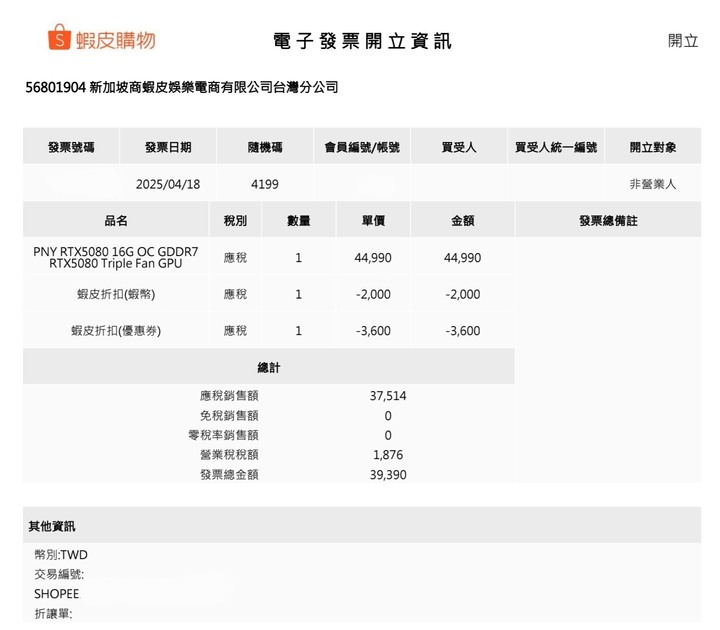This screenshot has width=720, height=630.
Task: Click the 金額 value -2,000
Action: point(462,294)
